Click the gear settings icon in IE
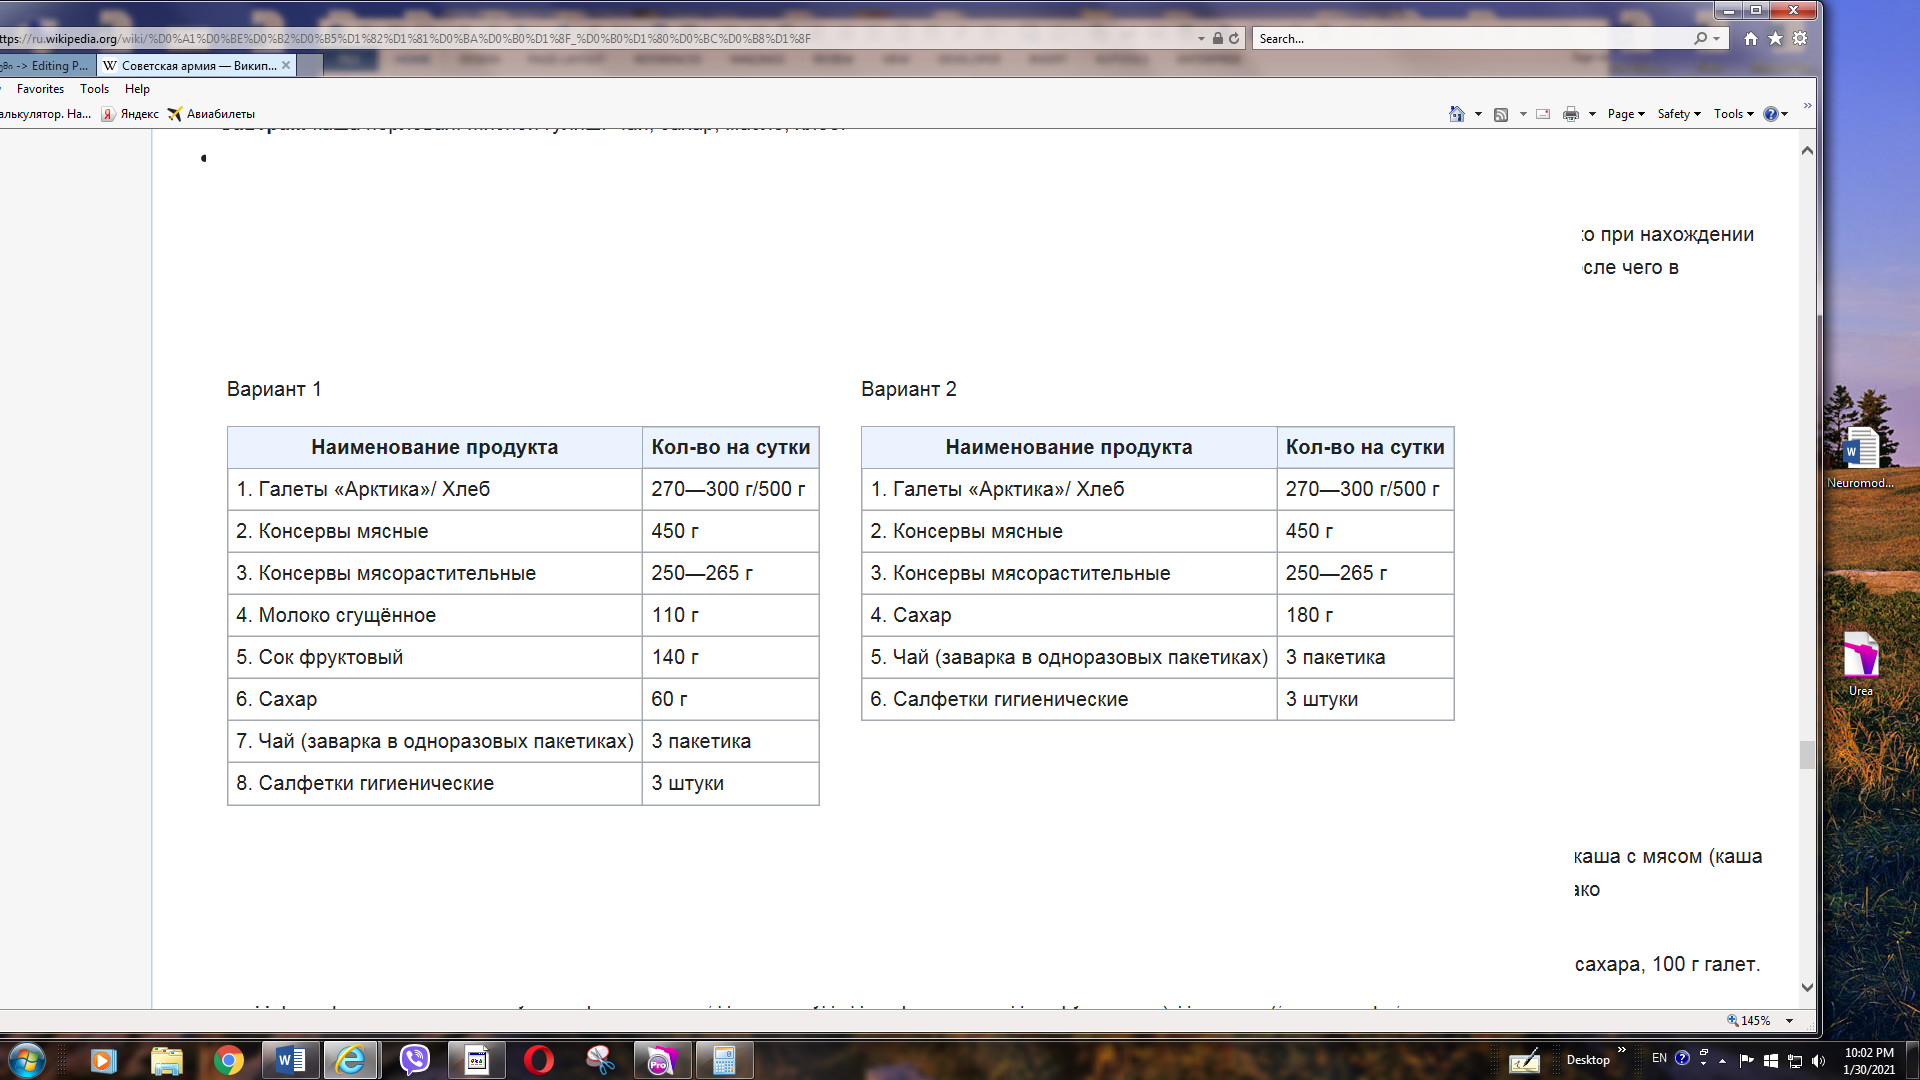The width and height of the screenshot is (1920, 1080). pos(1800,38)
